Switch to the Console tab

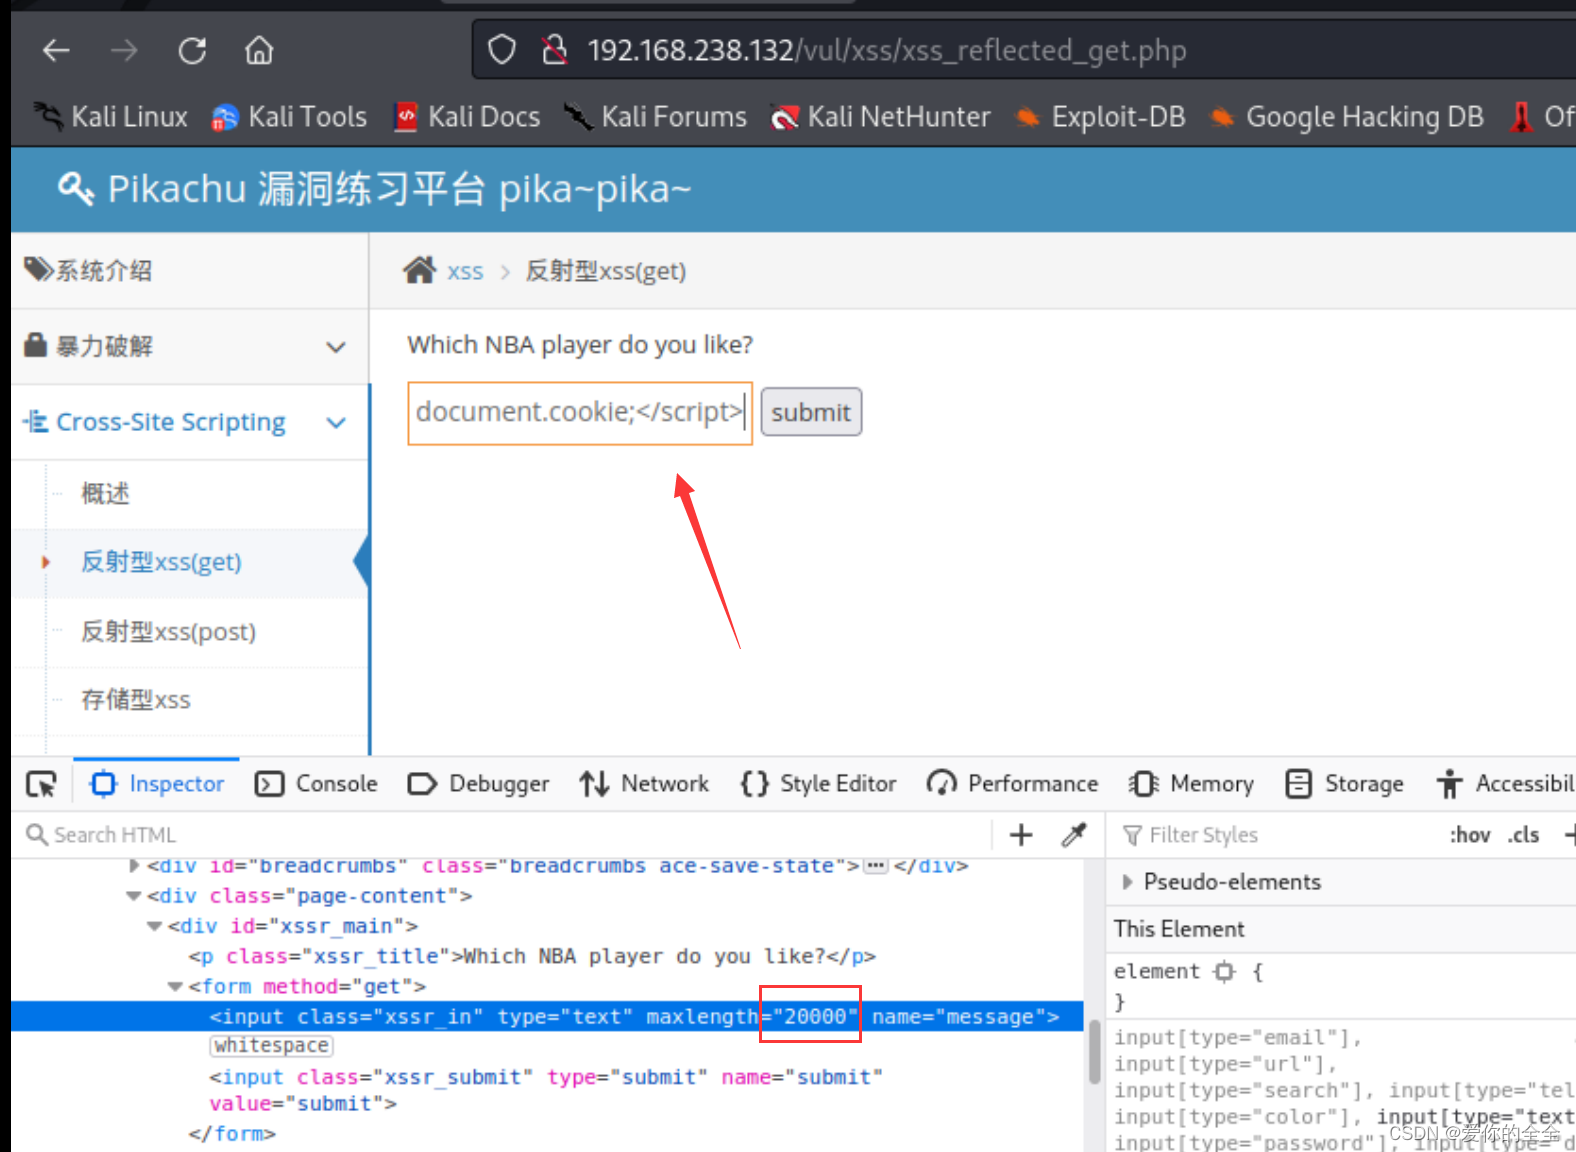pyautogui.click(x=317, y=784)
